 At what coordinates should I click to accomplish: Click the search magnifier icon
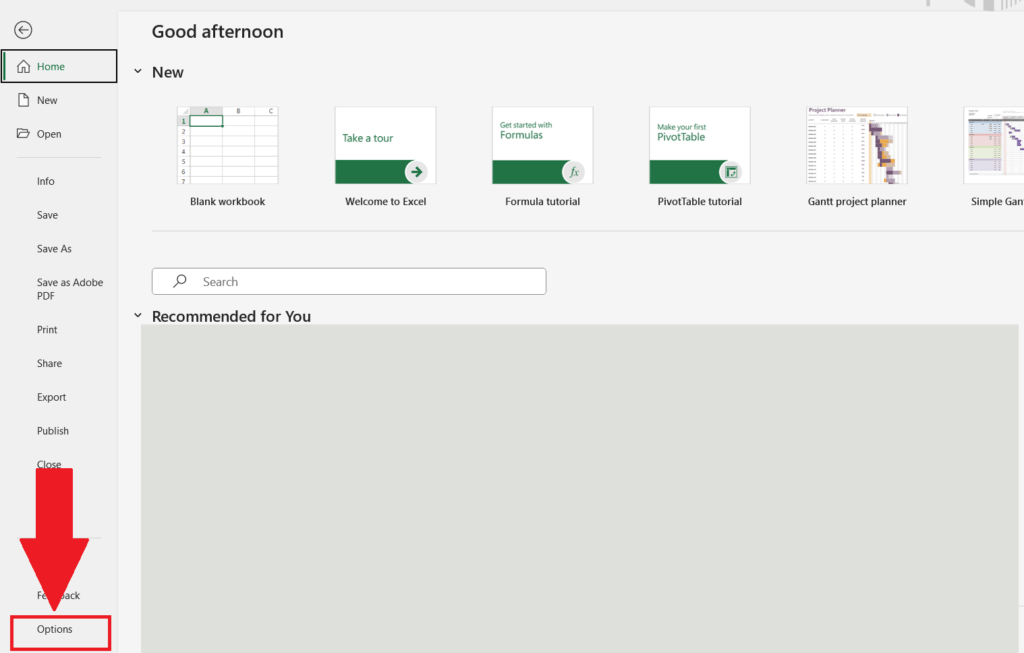click(178, 281)
